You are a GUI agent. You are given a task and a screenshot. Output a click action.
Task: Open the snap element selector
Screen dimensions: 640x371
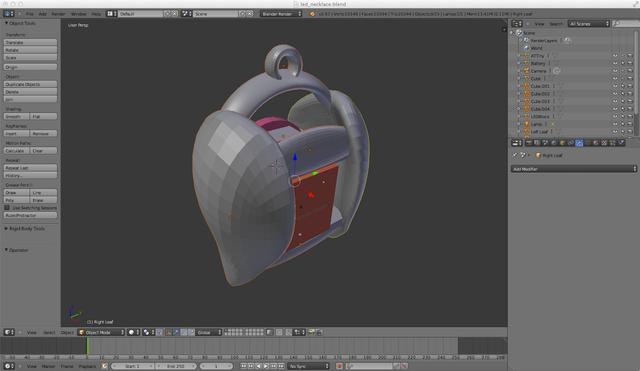click(x=299, y=333)
